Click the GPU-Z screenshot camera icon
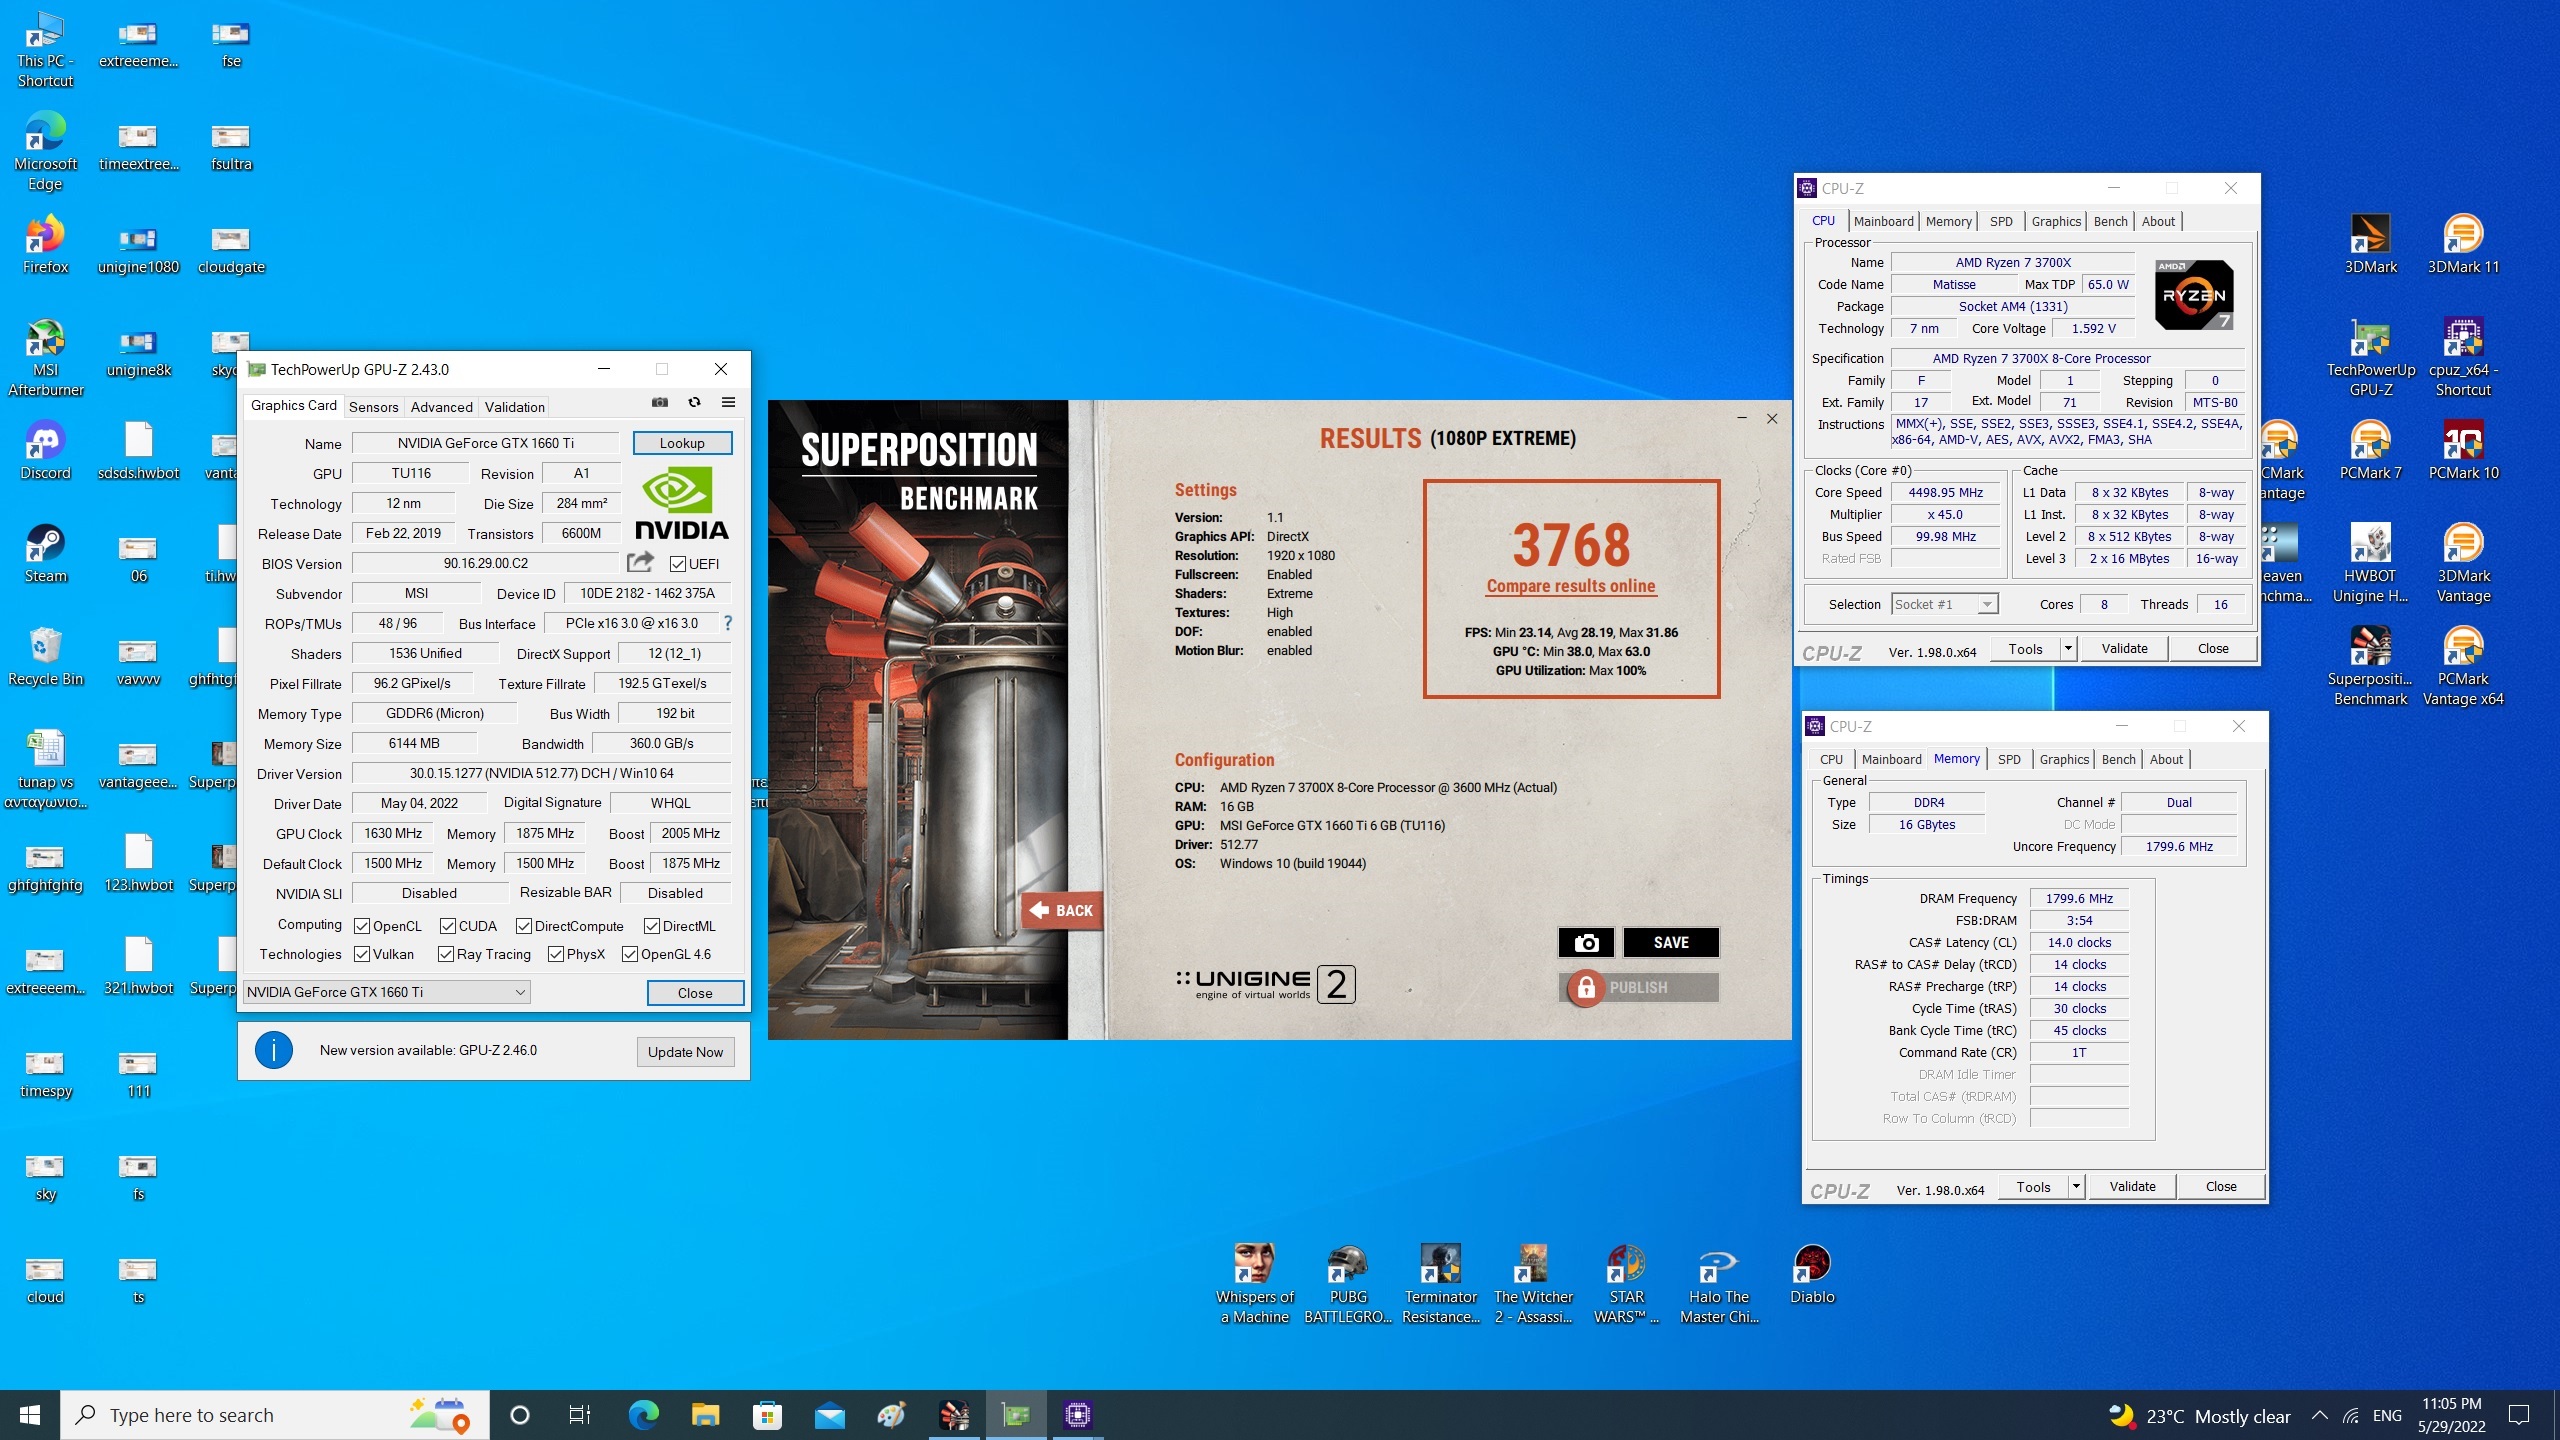The width and height of the screenshot is (2560, 1440). [x=660, y=403]
